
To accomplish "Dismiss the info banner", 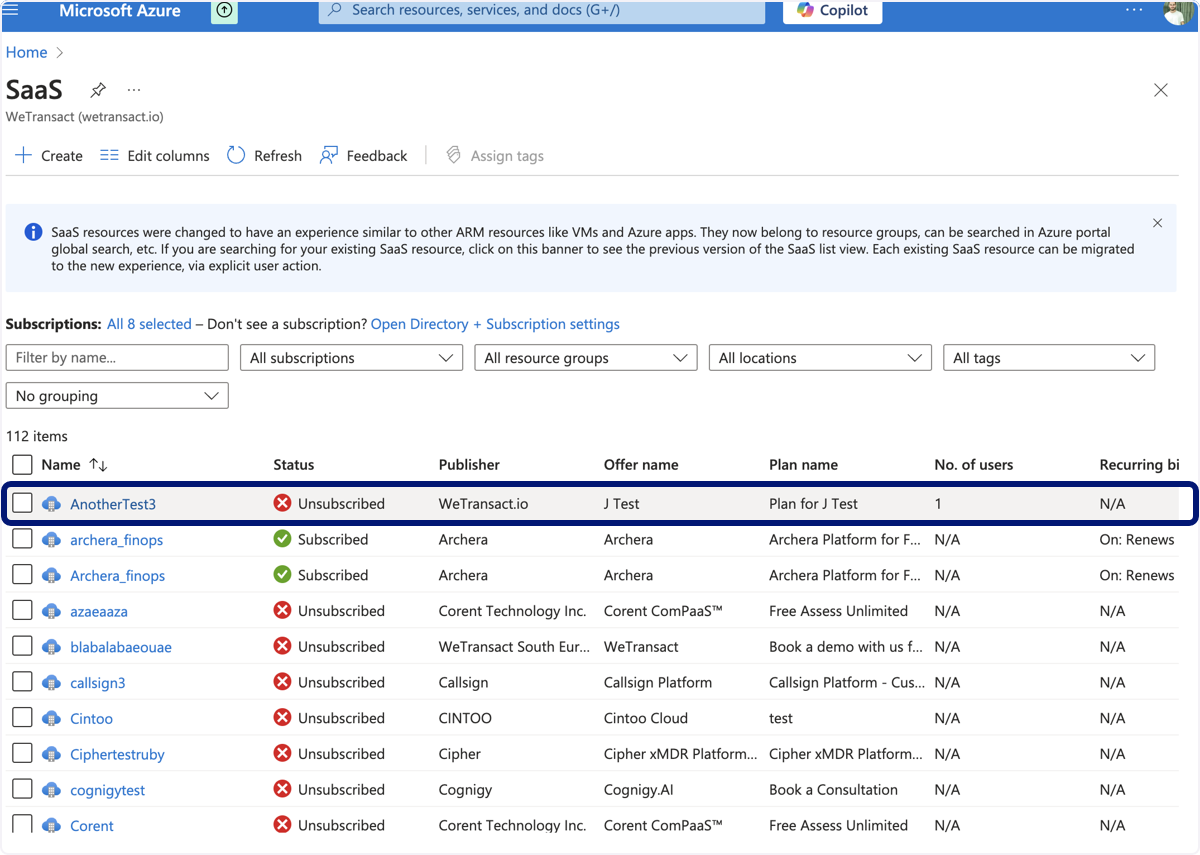I will coord(1157,223).
